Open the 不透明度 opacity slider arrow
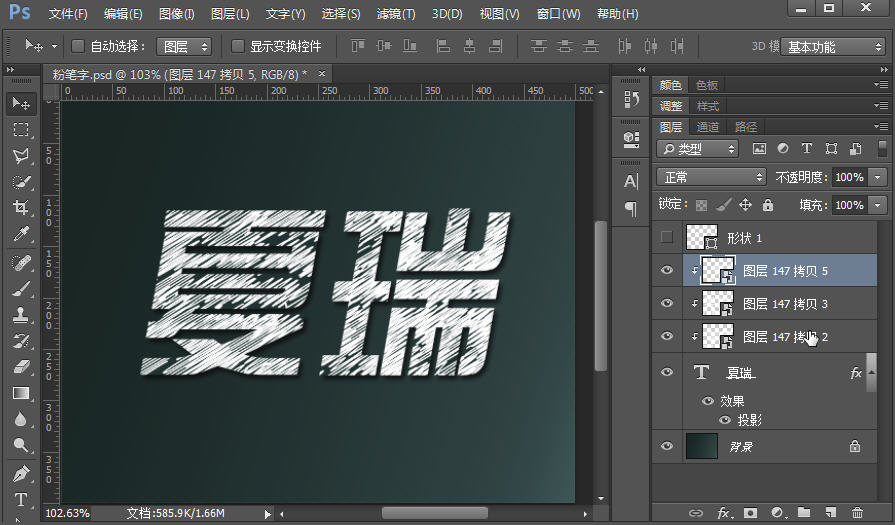Screen dimensions: 895x525 [878, 177]
